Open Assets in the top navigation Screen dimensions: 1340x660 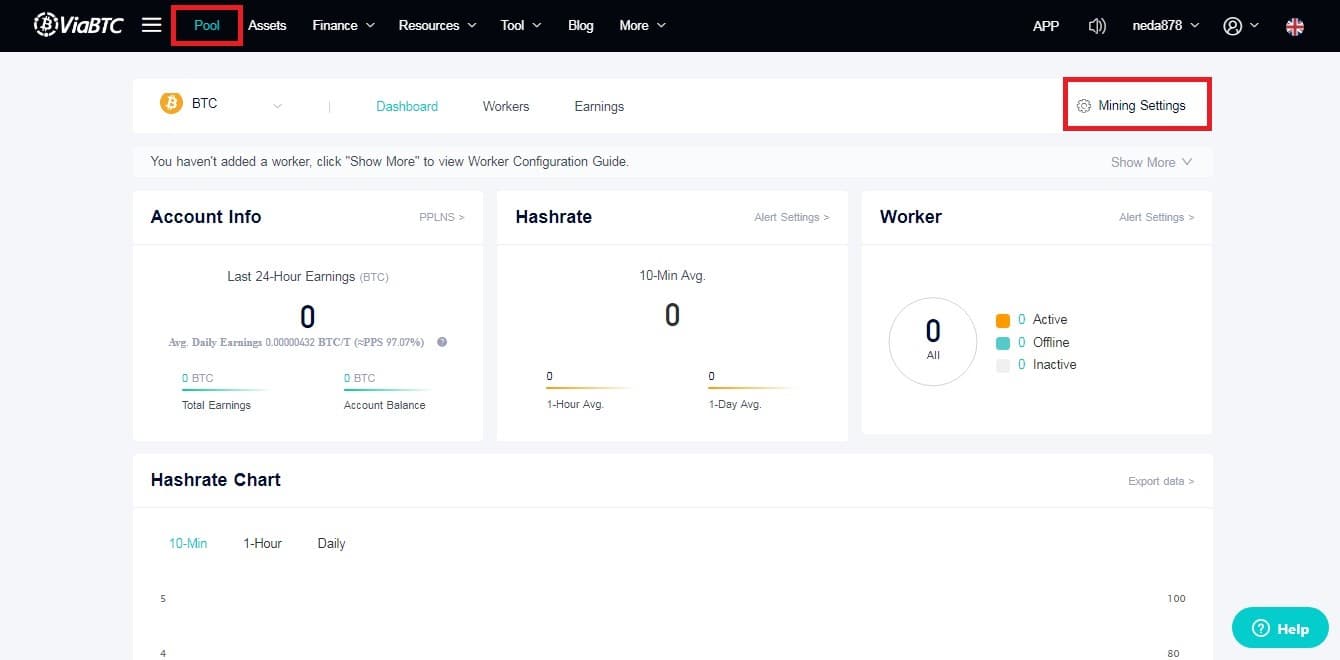point(267,25)
